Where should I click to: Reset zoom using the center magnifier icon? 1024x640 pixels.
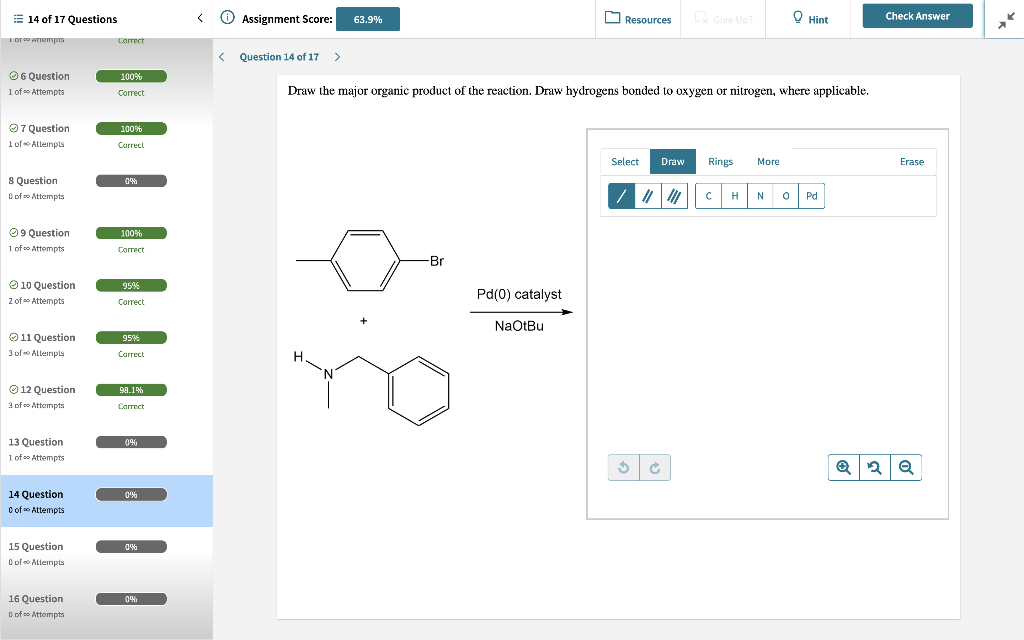pyautogui.click(x=874, y=467)
